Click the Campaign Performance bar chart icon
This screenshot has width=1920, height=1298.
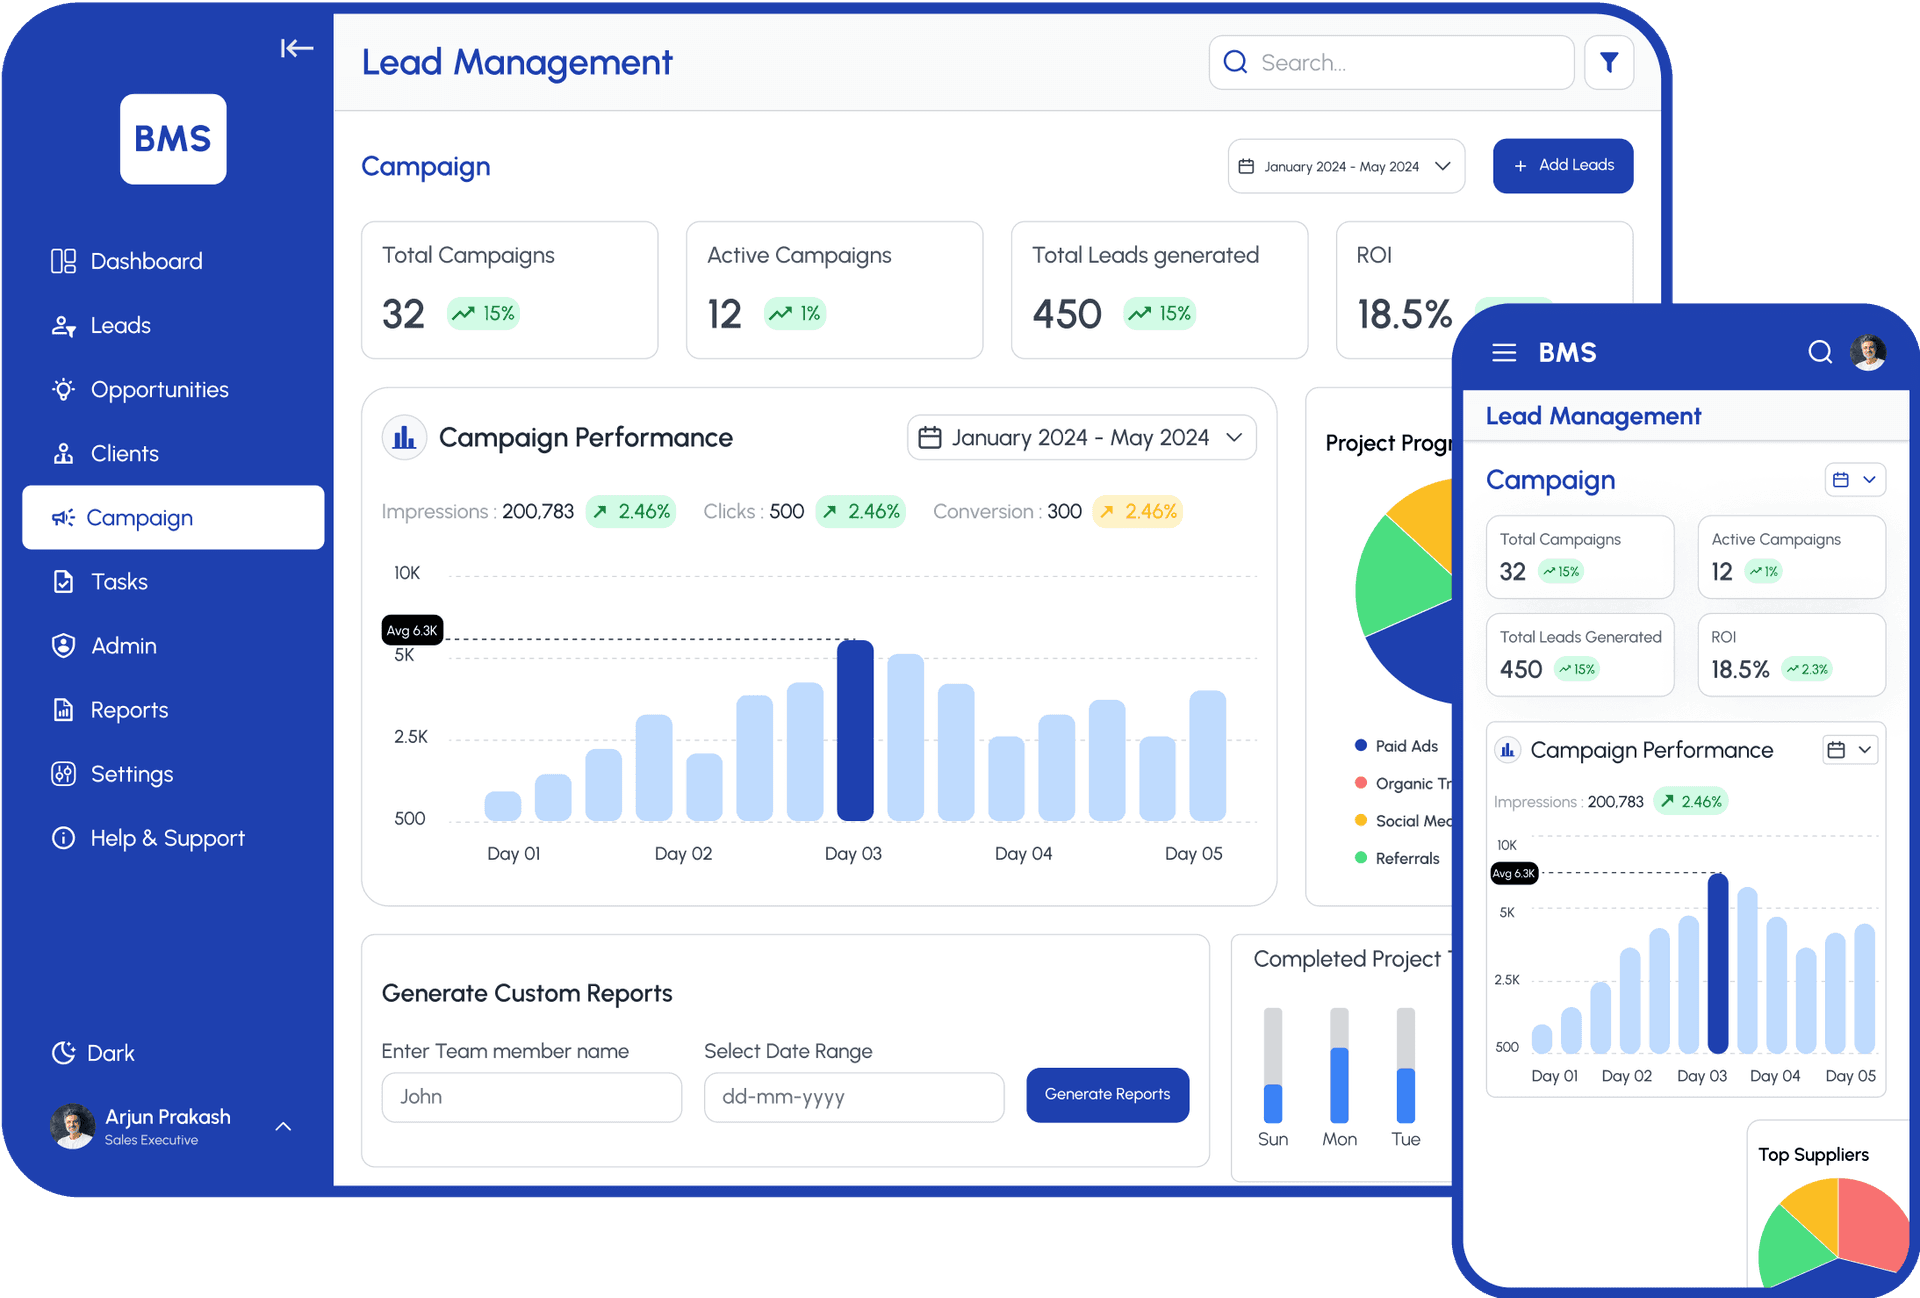click(x=404, y=438)
